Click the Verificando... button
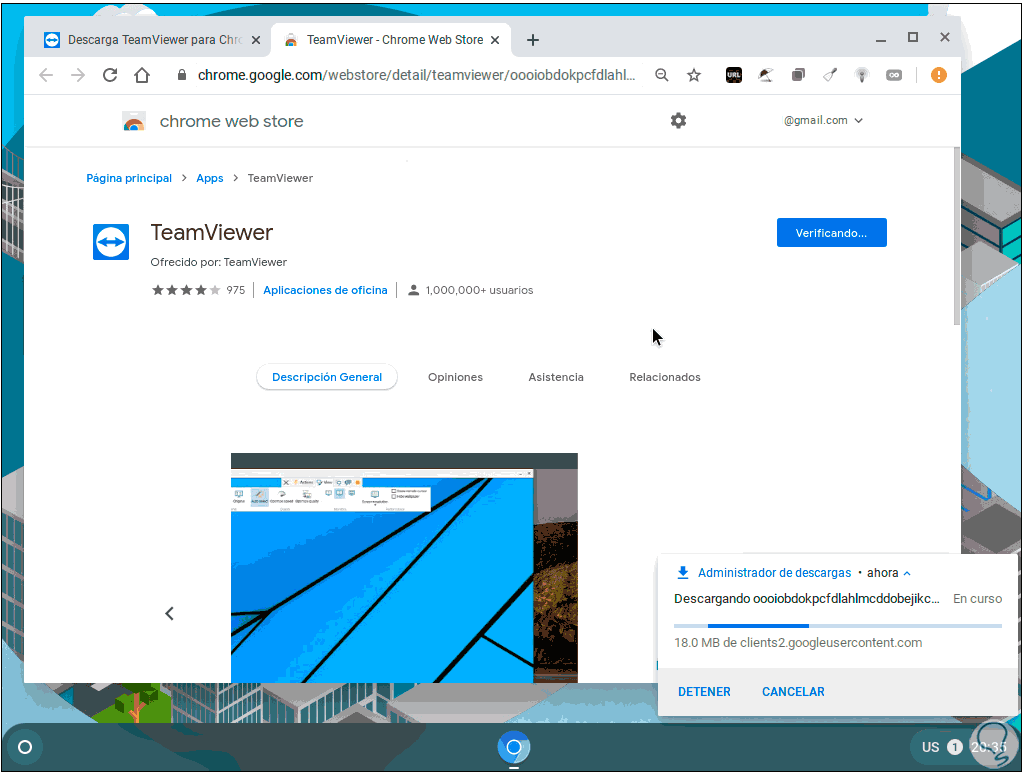 tap(831, 233)
